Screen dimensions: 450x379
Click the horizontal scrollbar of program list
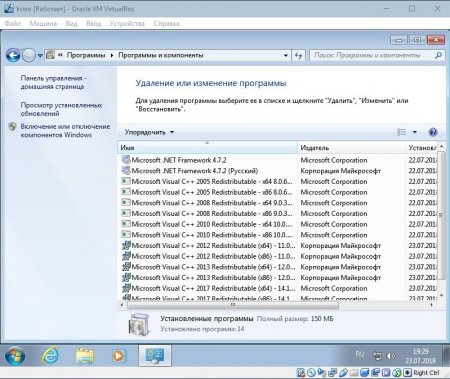(232, 305)
